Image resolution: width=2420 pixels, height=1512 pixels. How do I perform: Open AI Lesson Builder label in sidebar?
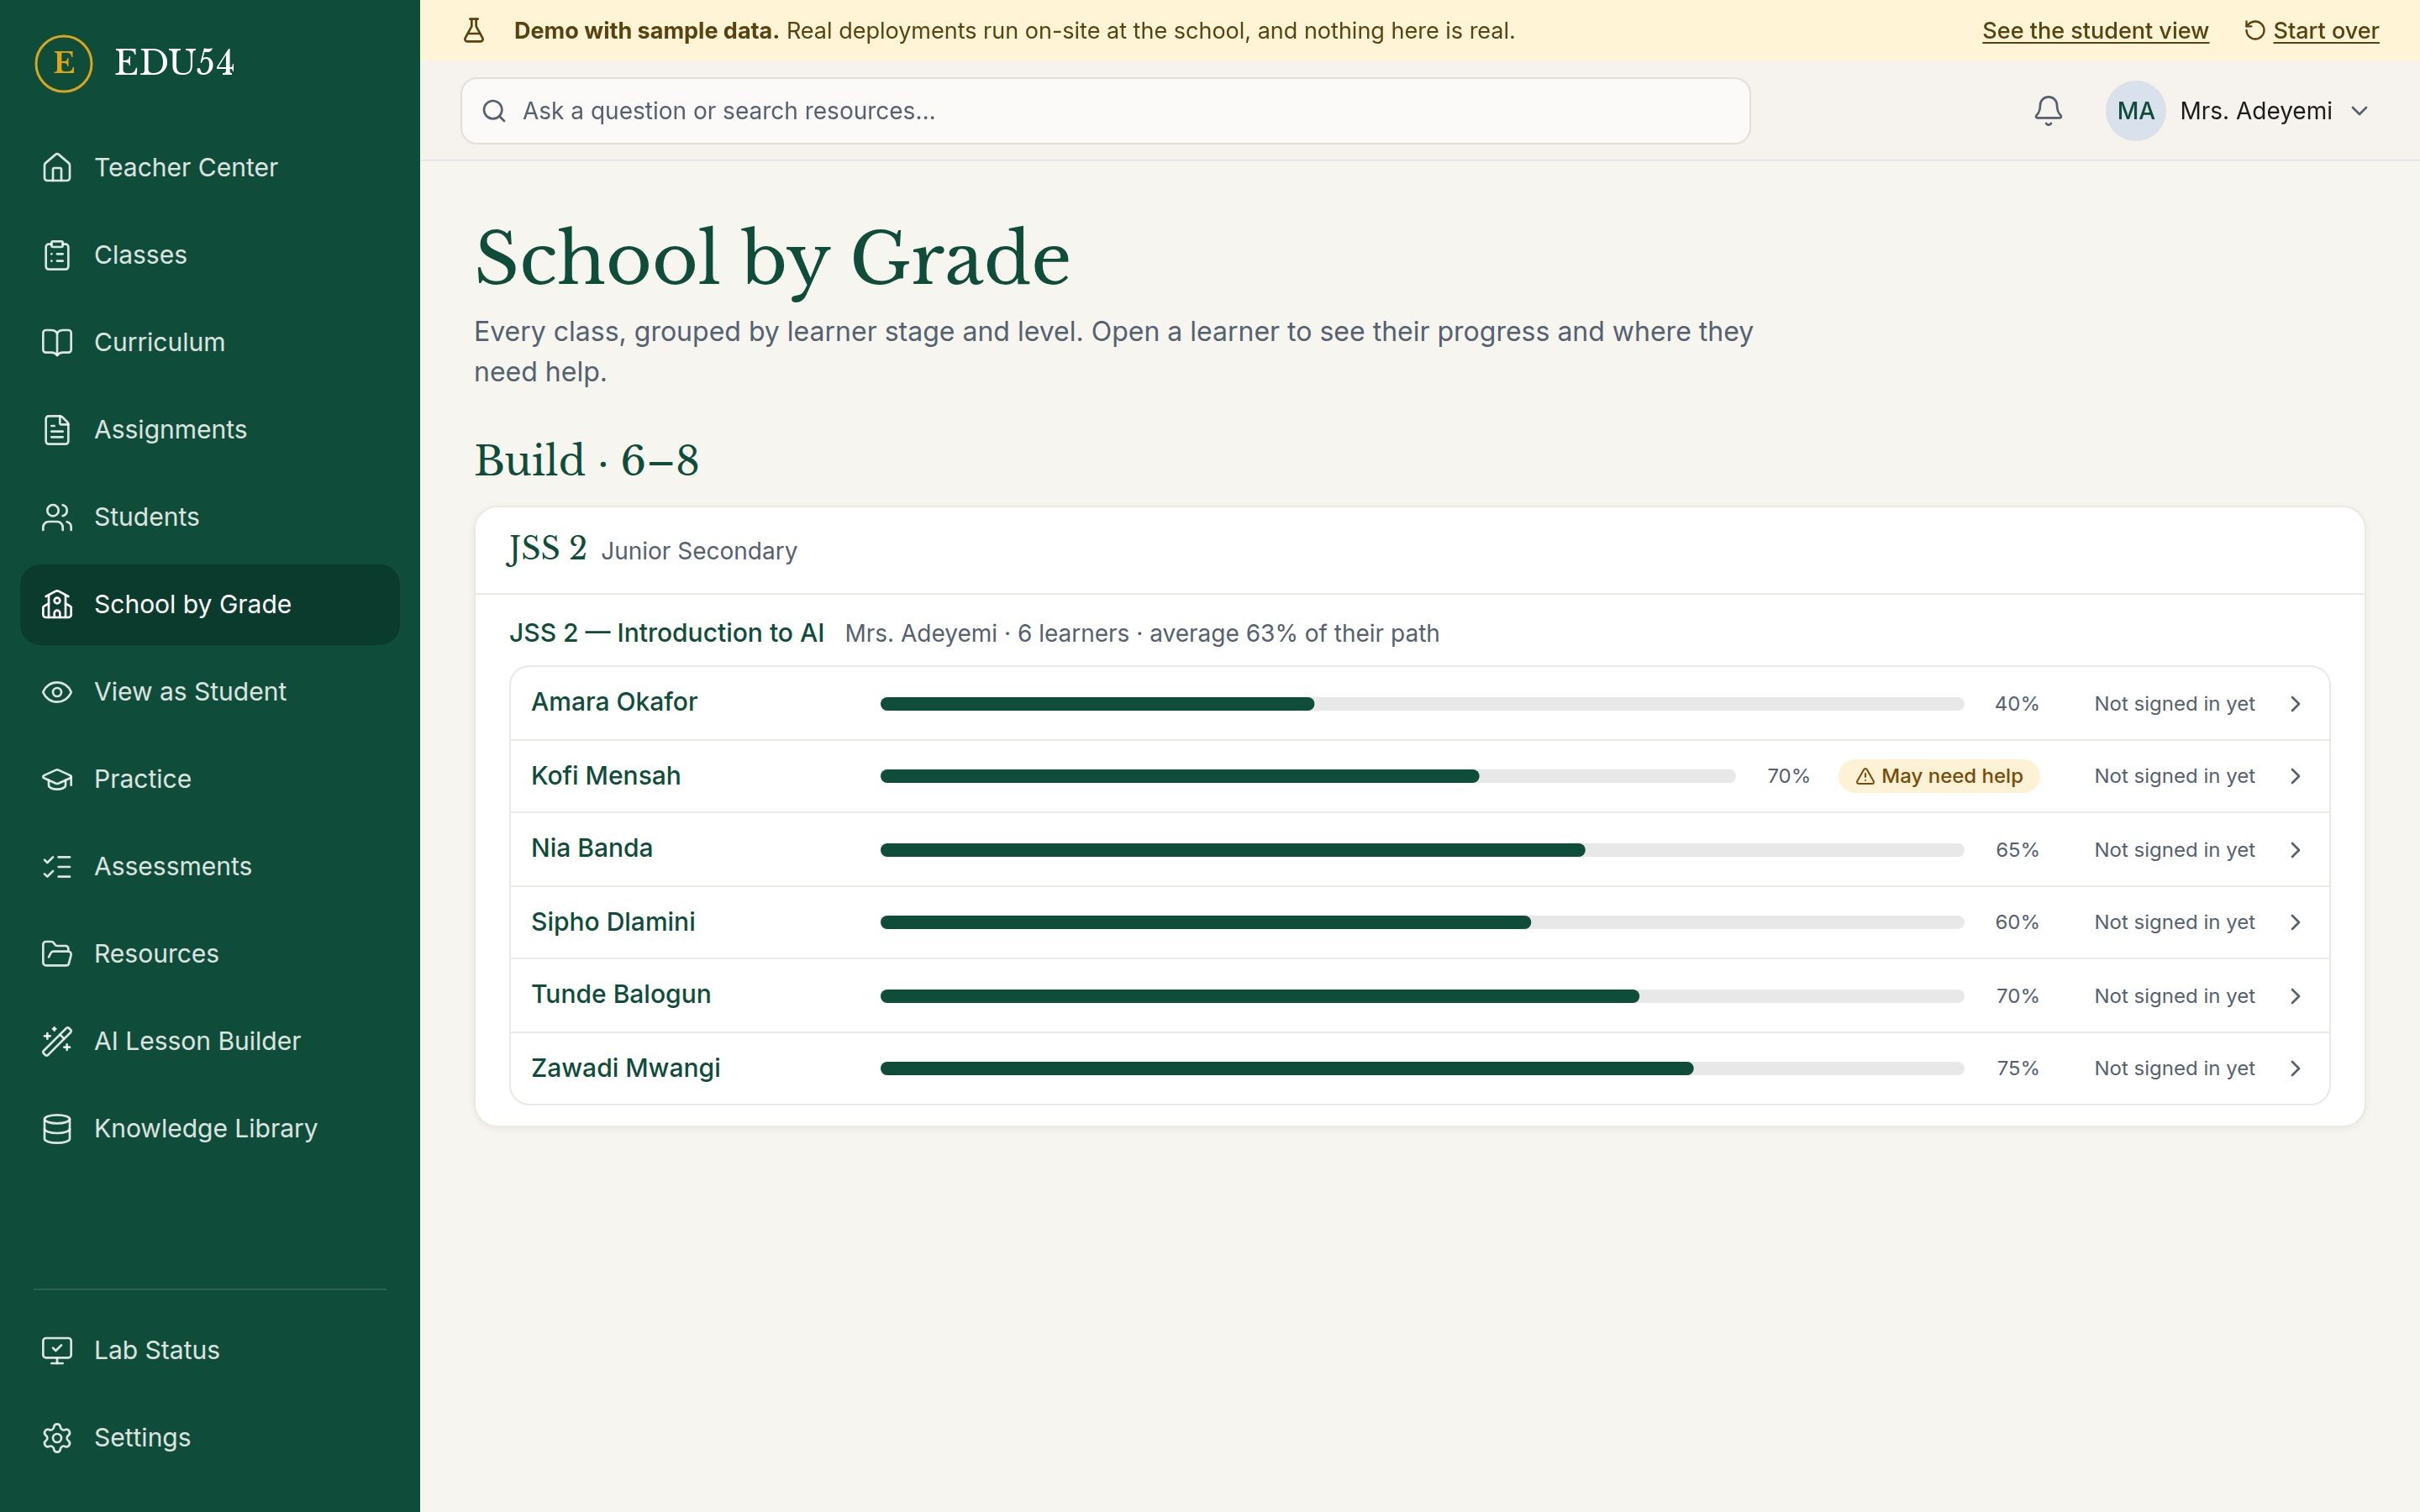pos(197,1041)
